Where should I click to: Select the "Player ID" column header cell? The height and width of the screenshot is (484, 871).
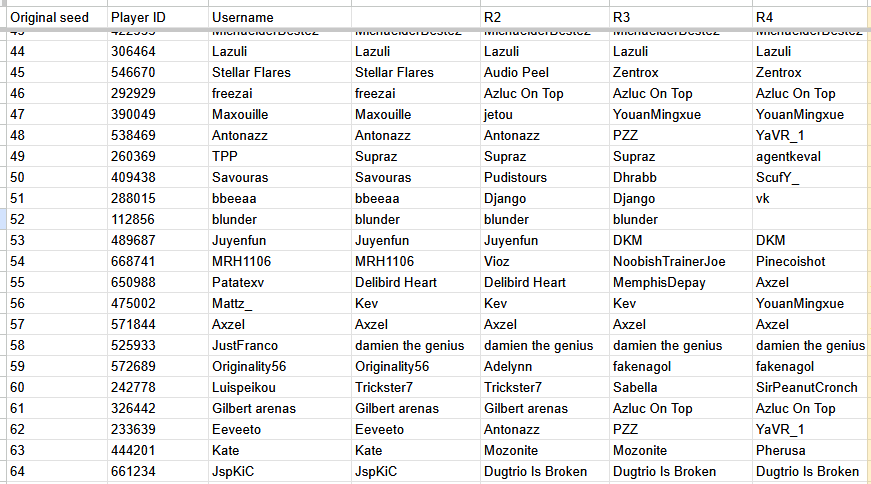point(138,18)
